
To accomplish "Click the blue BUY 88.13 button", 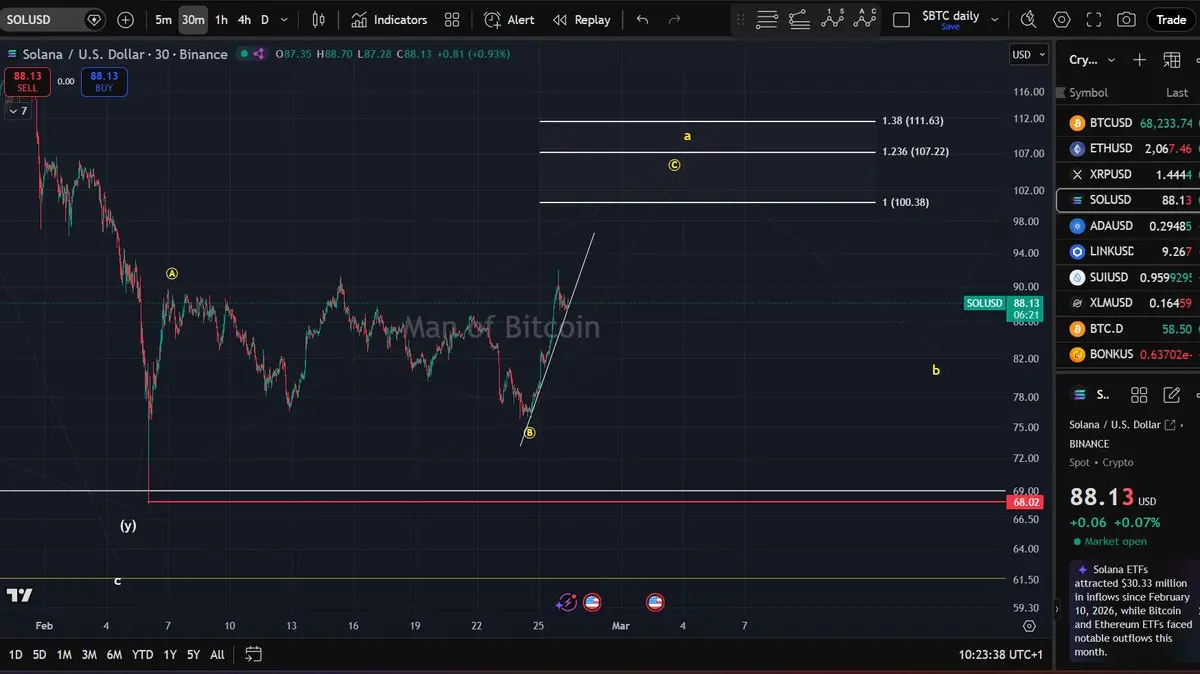I will [x=104, y=82].
